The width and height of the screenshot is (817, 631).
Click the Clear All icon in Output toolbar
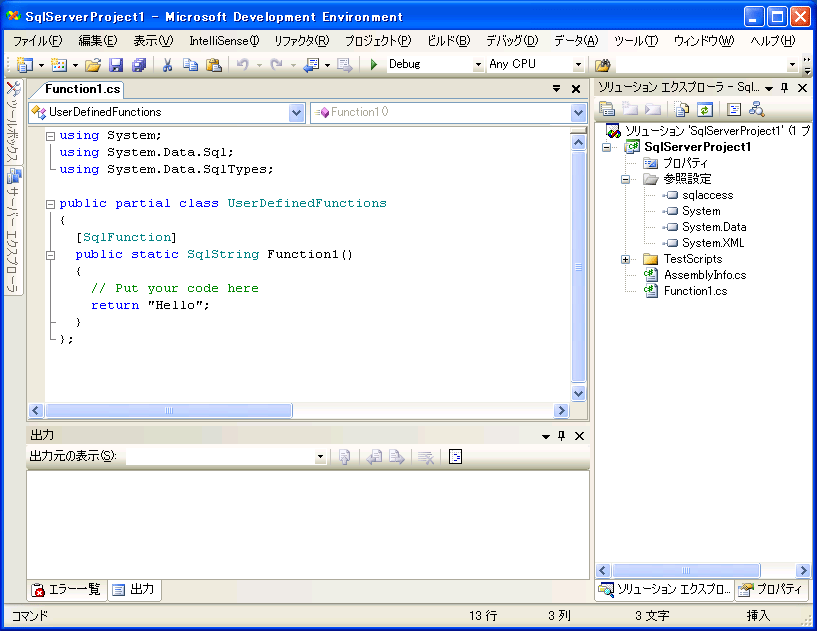pyautogui.click(x=426, y=457)
